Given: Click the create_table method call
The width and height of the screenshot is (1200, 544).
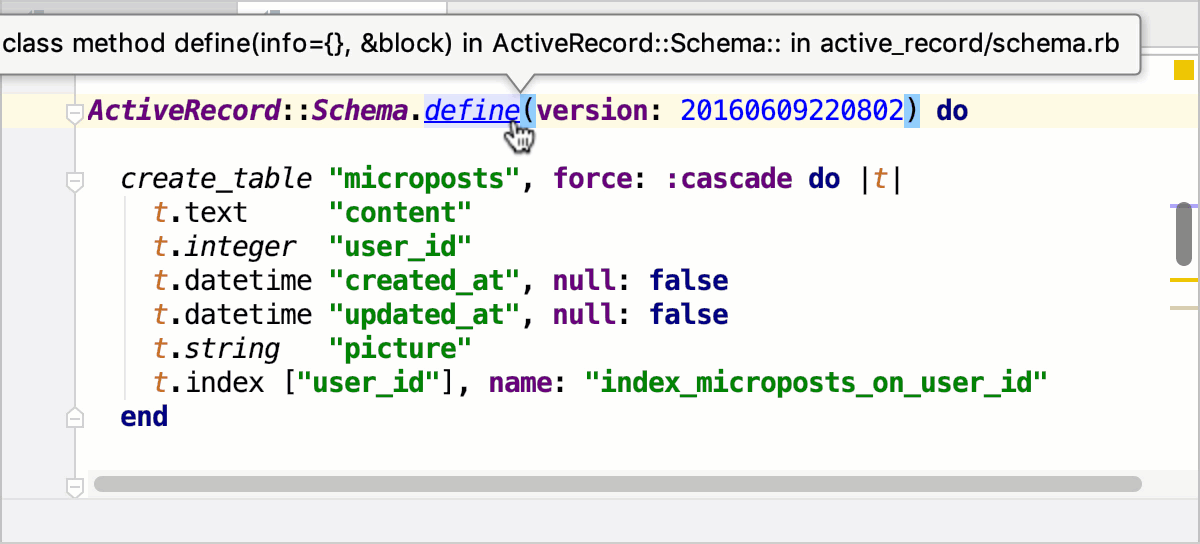Looking at the screenshot, I should click(x=216, y=179).
